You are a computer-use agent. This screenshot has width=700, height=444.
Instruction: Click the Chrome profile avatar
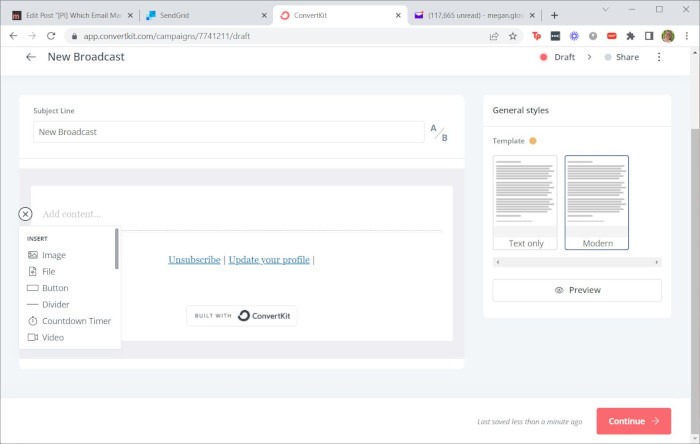point(668,36)
